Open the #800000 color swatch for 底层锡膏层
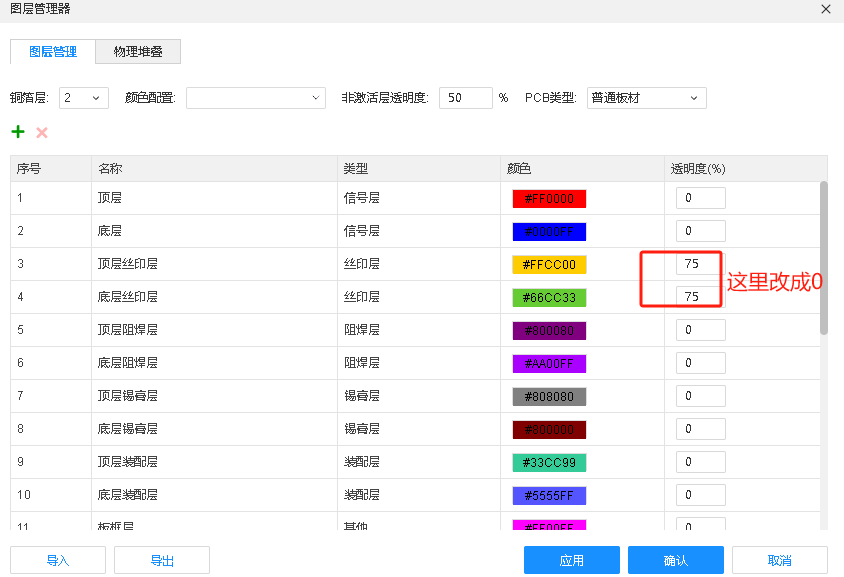This screenshot has height=577, width=844. pos(549,430)
